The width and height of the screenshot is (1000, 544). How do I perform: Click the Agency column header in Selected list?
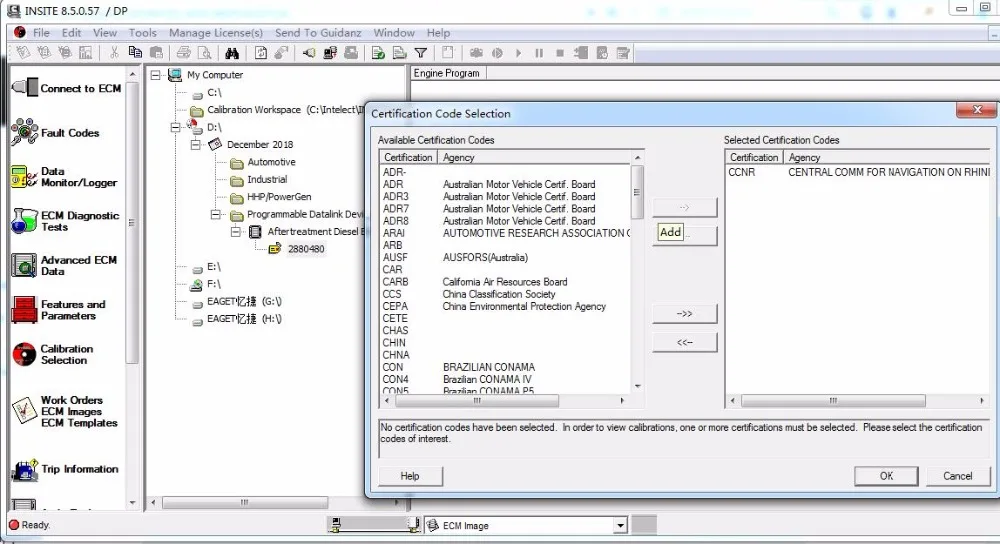(x=888, y=158)
